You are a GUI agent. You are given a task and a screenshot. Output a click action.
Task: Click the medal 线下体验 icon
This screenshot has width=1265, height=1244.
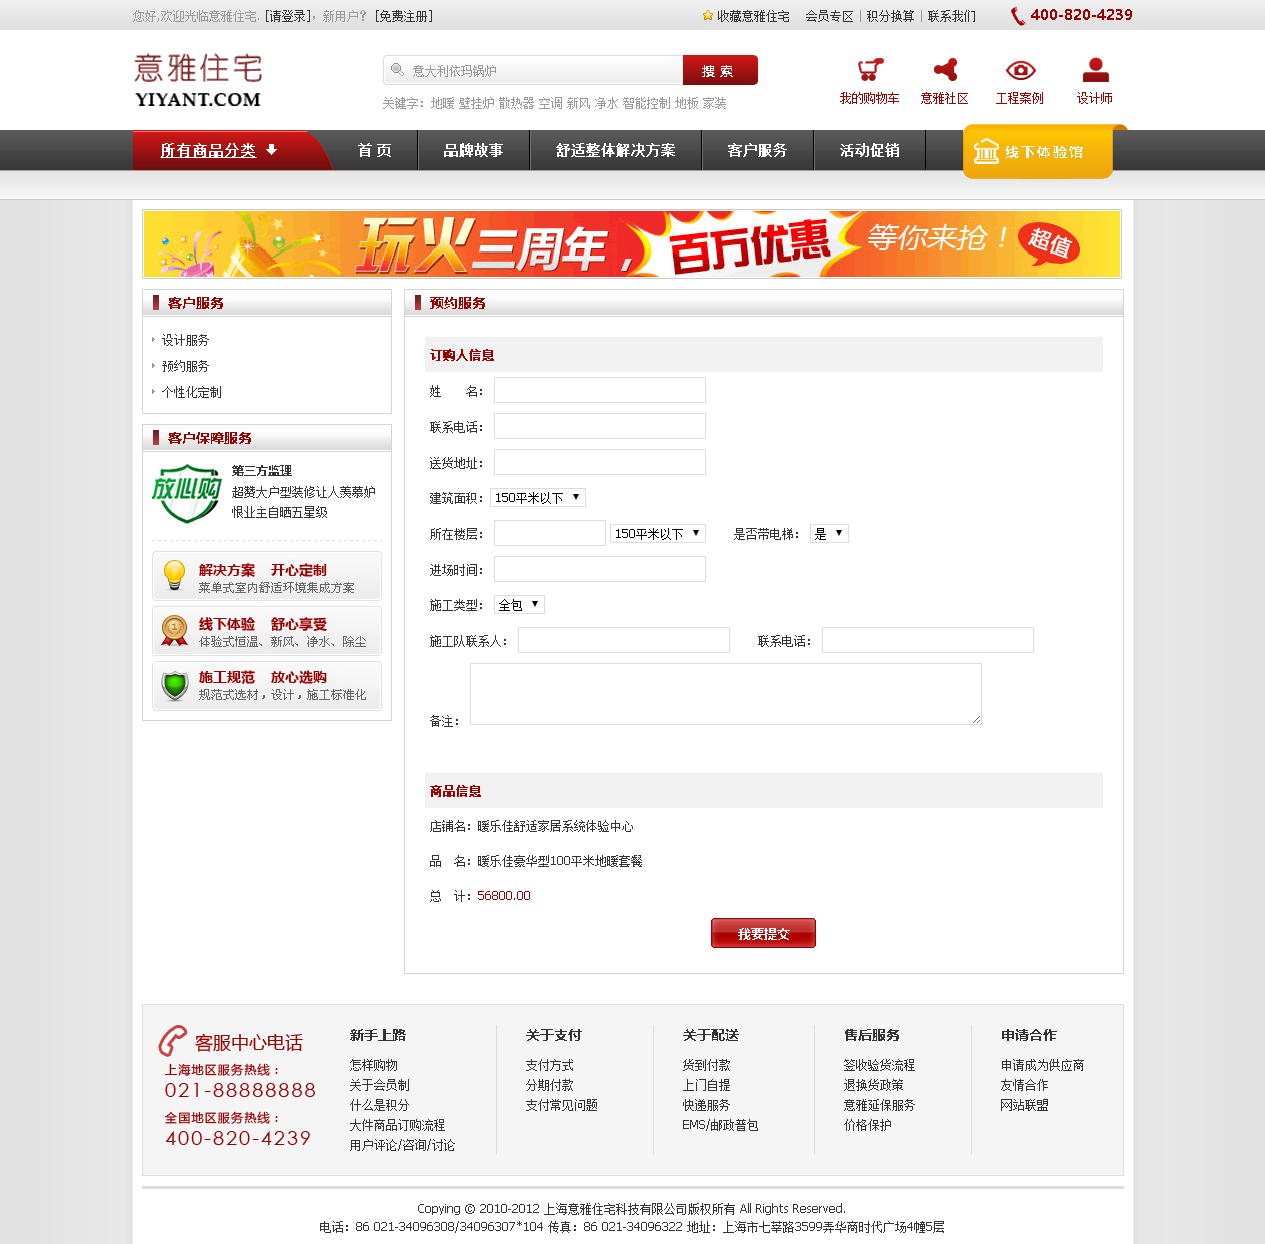pyautogui.click(x=175, y=631)
